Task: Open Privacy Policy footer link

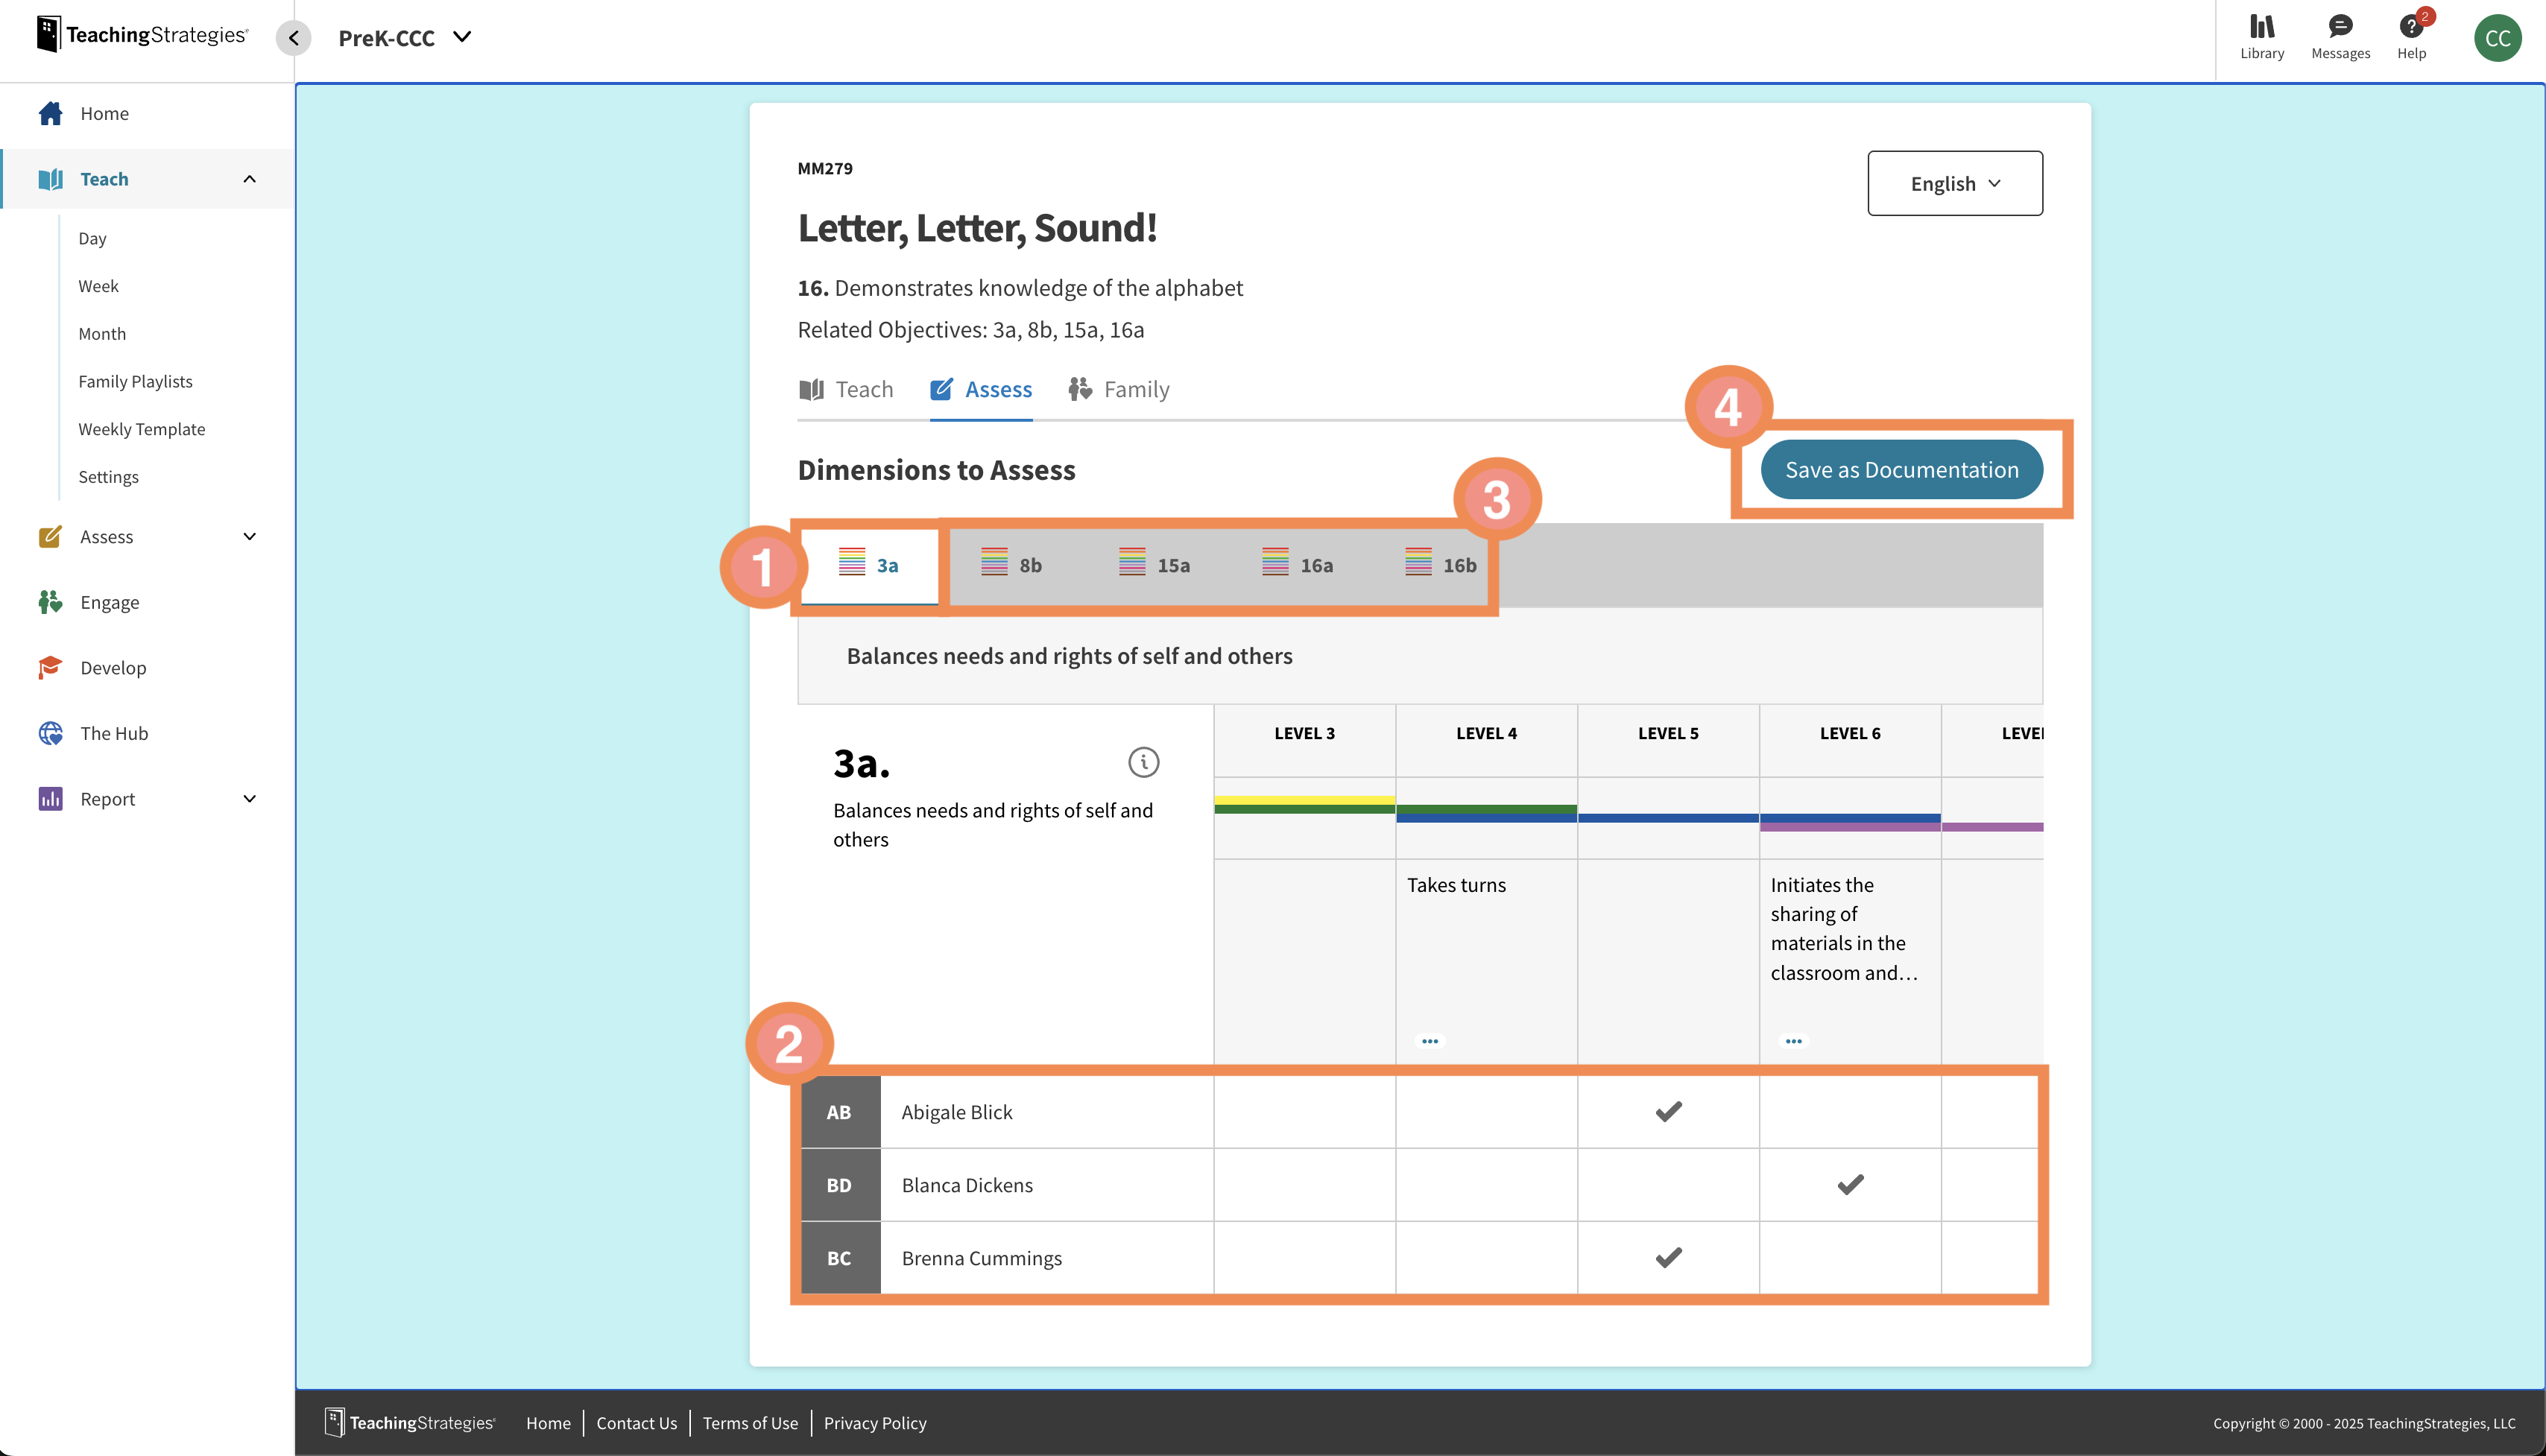Action: click(874, 1422)
